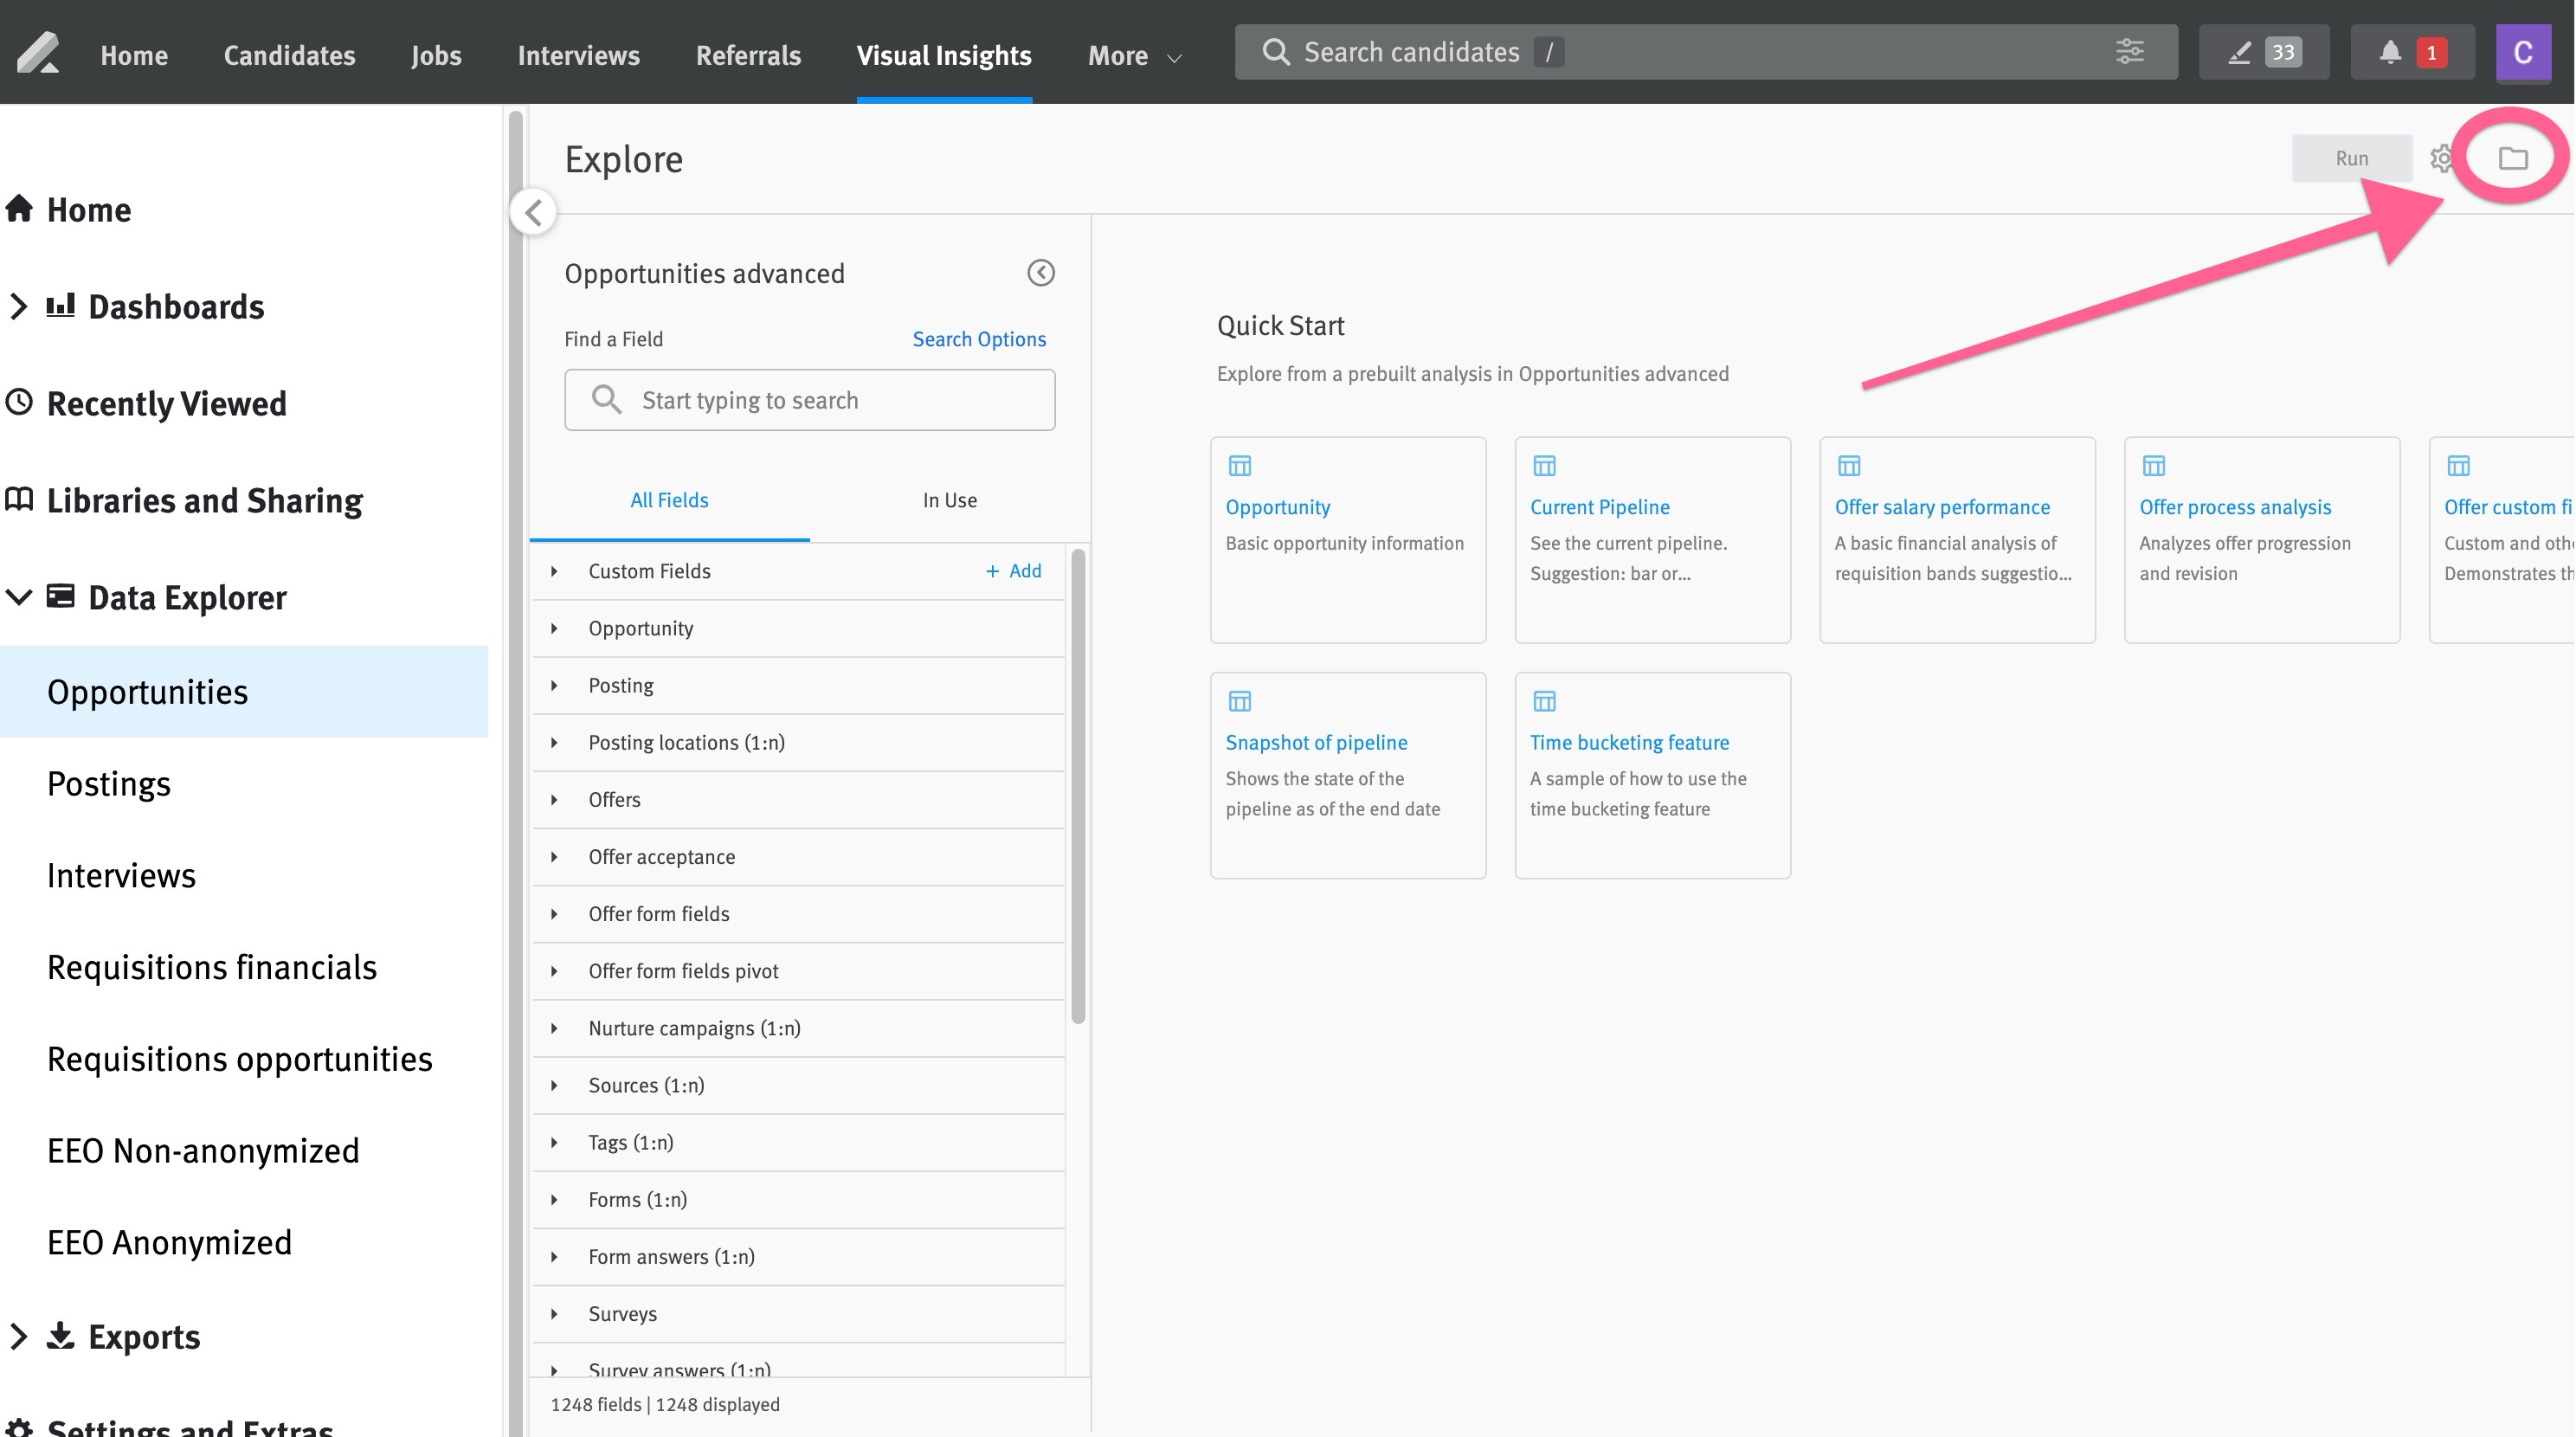
Task: Select EEO Anonymized in sidebar
Action: [170, 1242]
